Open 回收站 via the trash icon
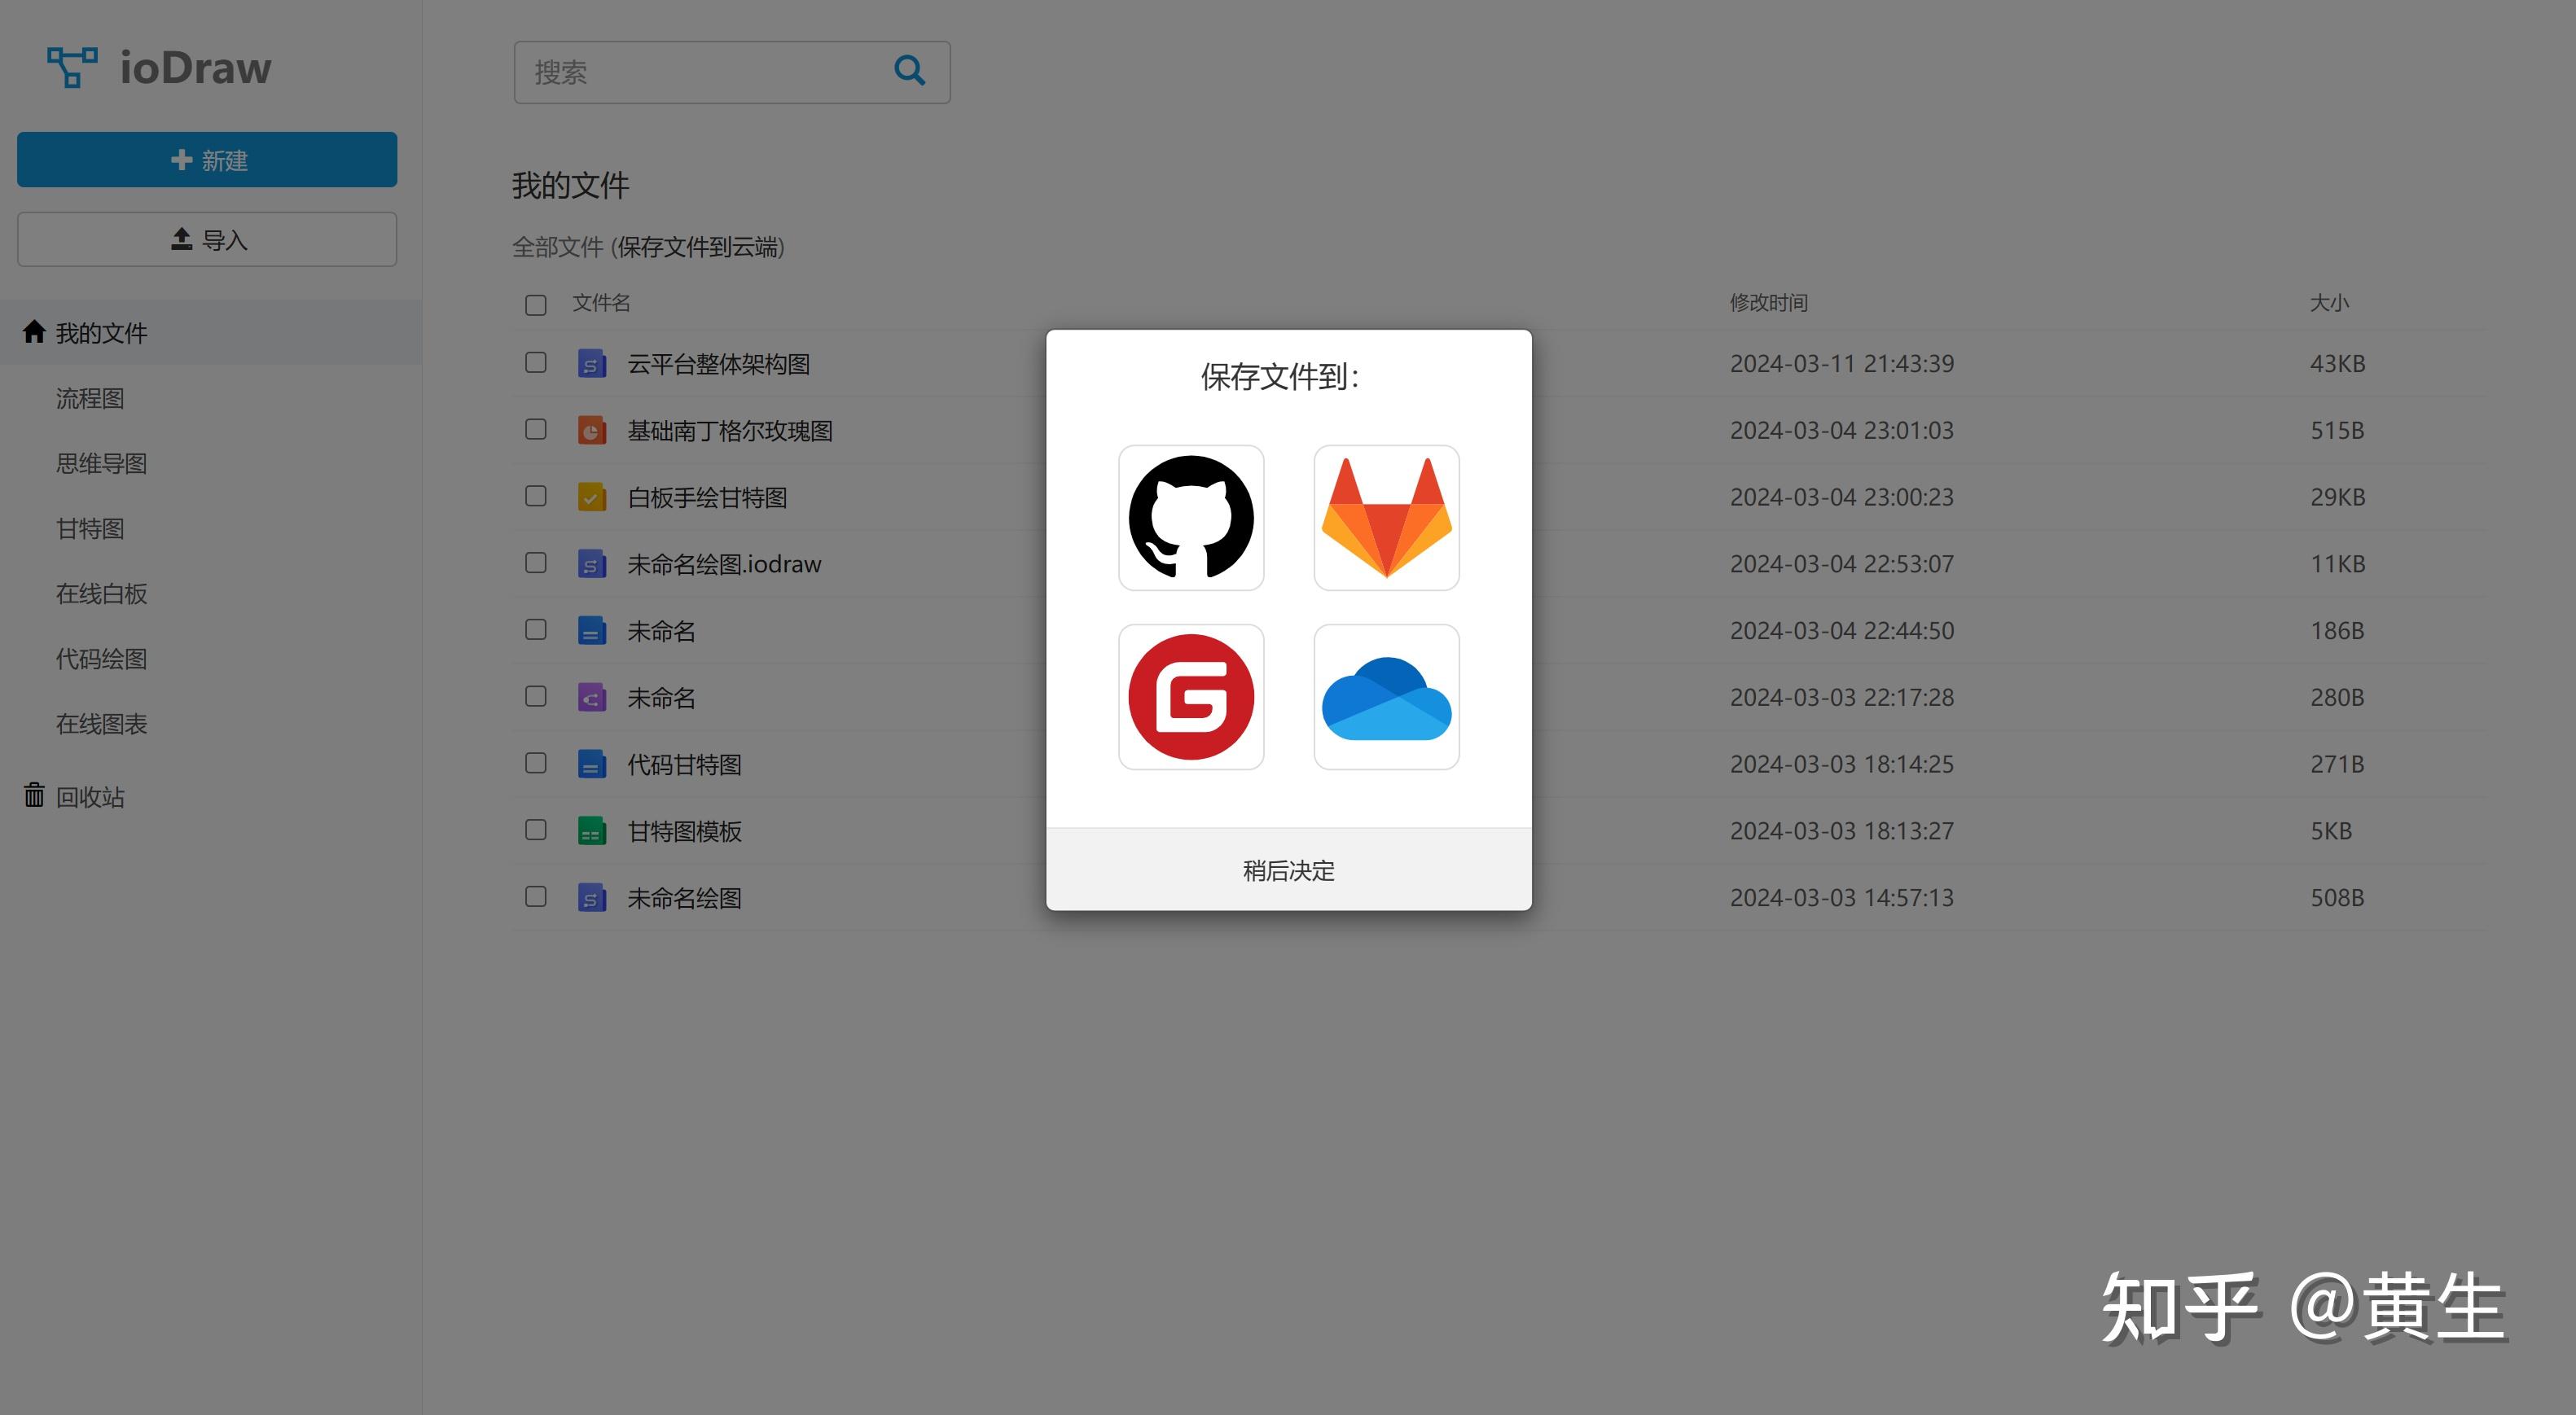The image size is (2576, 1415). click(33, 796)
